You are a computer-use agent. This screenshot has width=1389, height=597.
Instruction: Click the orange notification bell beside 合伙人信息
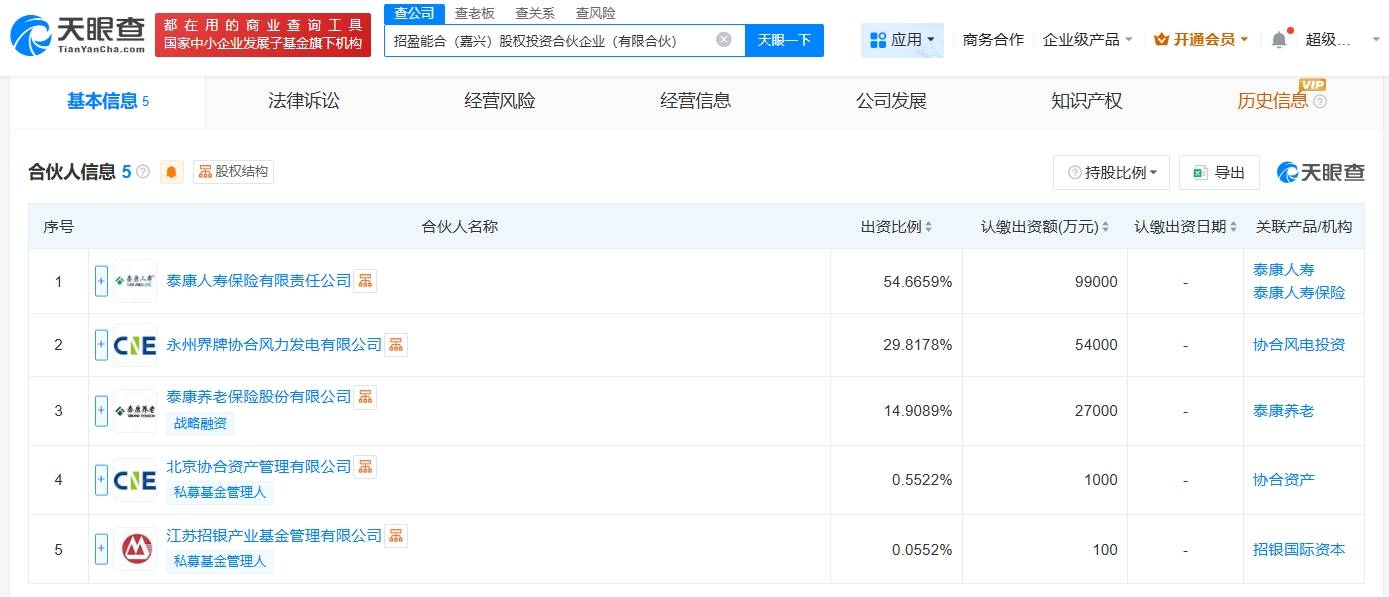pyautogui.click(x=172, y=172)
